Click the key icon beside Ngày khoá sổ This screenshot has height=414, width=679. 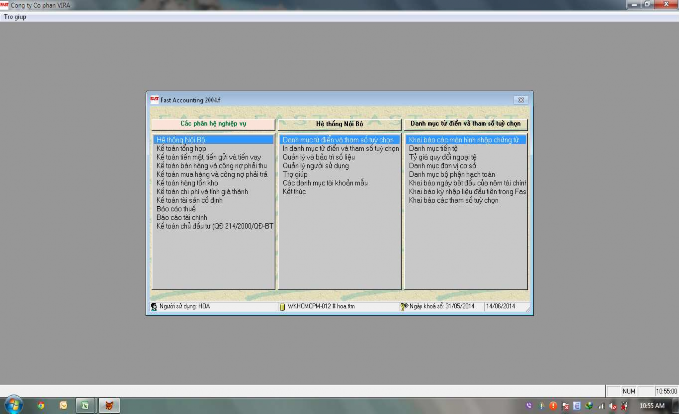click(x=404, y=307)
